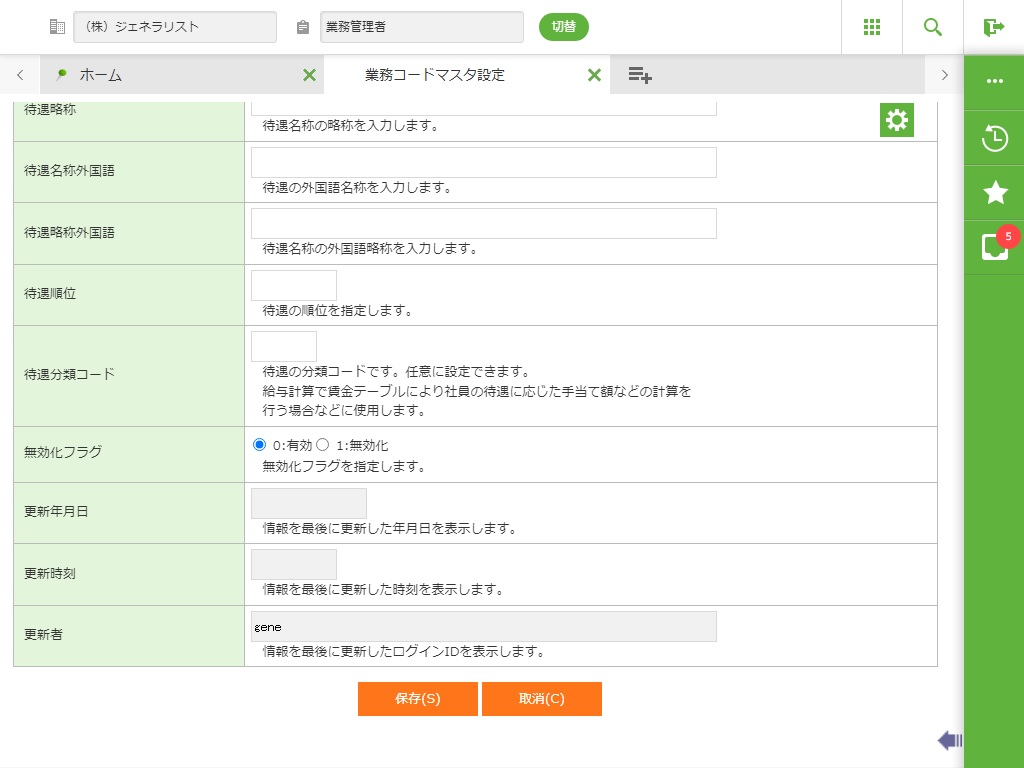
Task: Open the inbox icon with badge 5
Action: pos(995,247)
